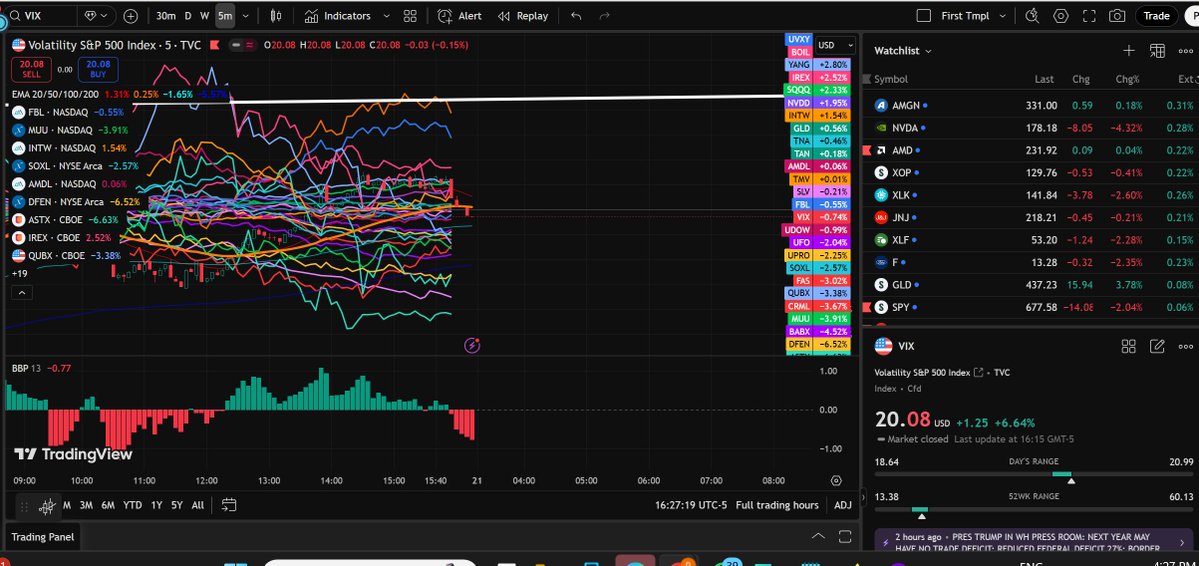Sort watchlist by Chg% column header
The image size is (1199, 566).
[x=1127, y=80]
